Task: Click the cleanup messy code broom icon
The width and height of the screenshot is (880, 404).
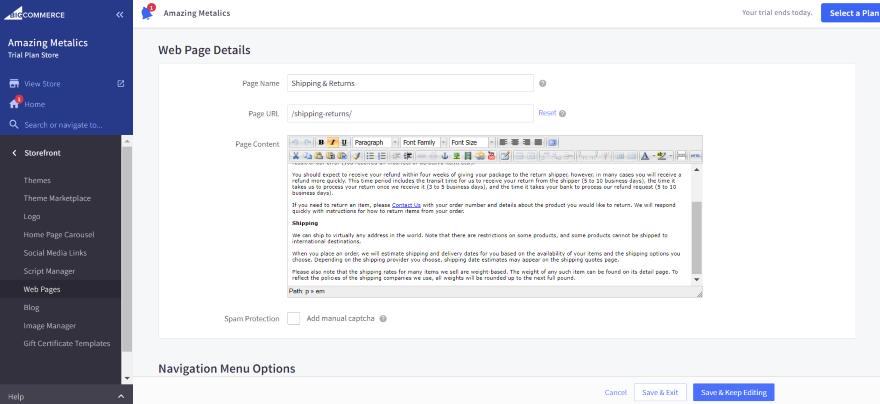Action: (x=356, y=156)
